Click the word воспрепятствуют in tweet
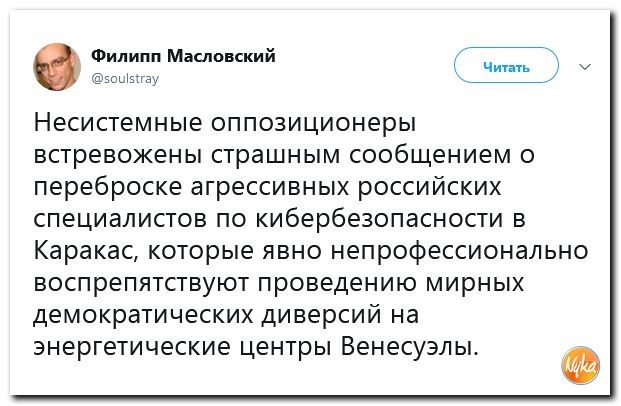The width and height of the screenshot is (621, 406). (143, 283)
